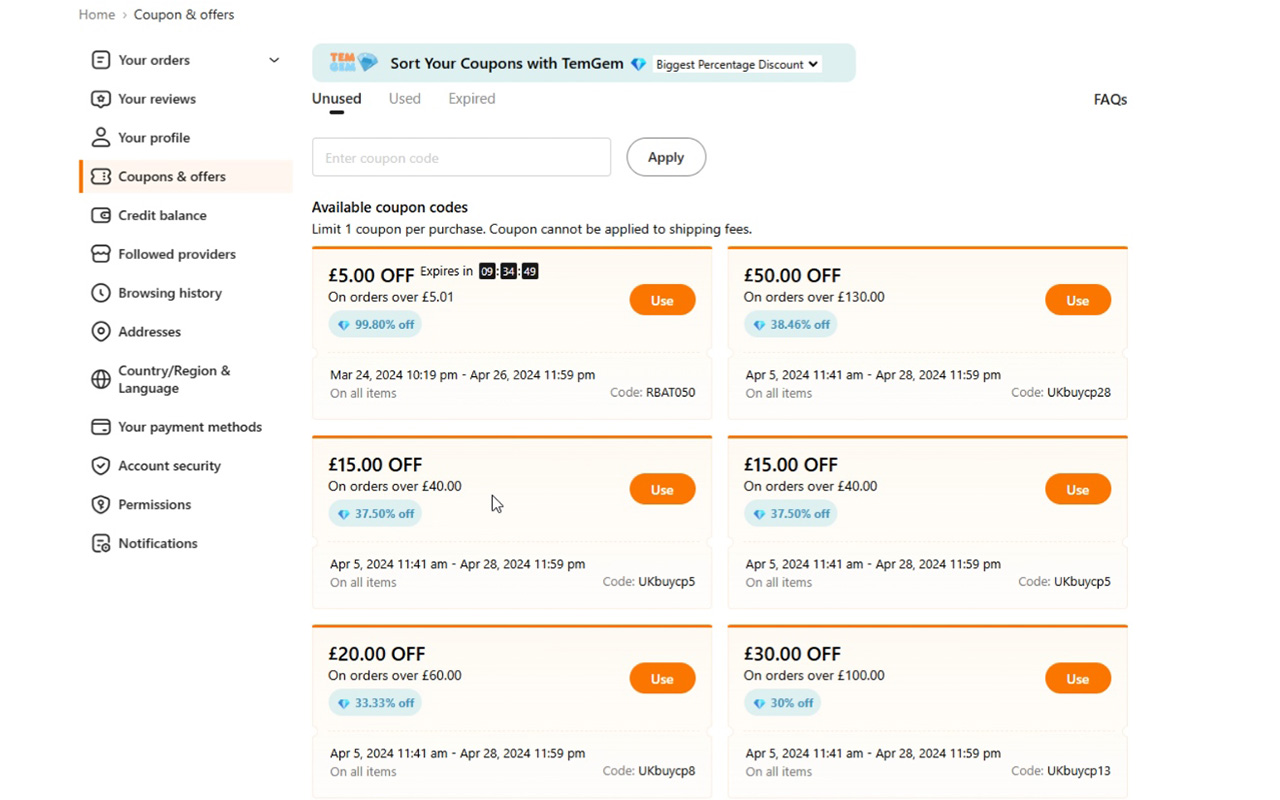The height and width of the screenshot is (800, 1280).
Task: Select the Addresses location pin icon
Action: (x=101, y=332)
